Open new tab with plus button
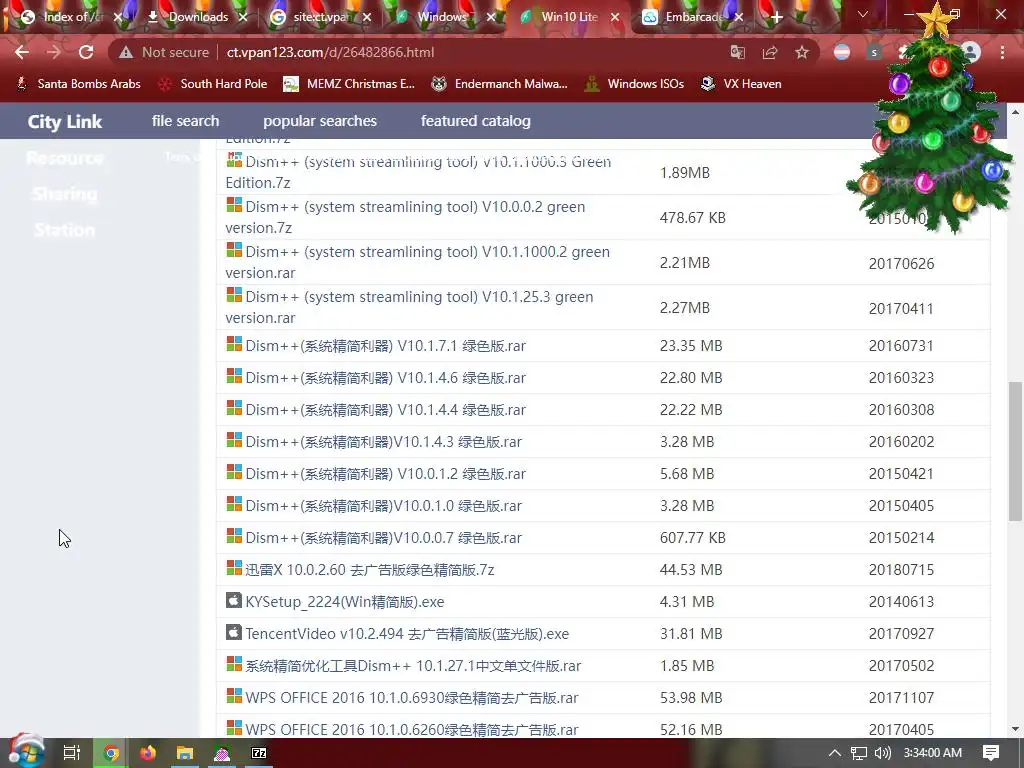 776,18
